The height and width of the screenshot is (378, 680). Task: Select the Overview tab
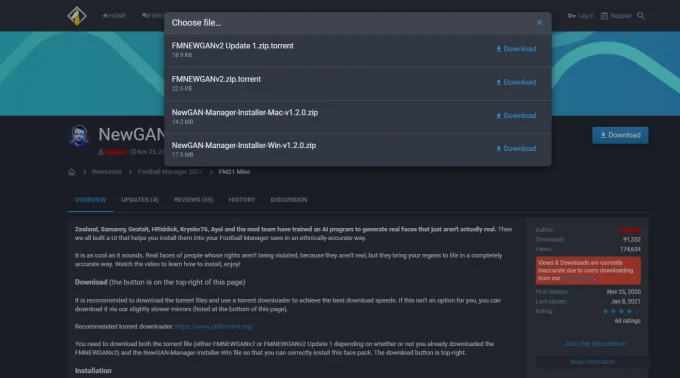coord(90,200)
